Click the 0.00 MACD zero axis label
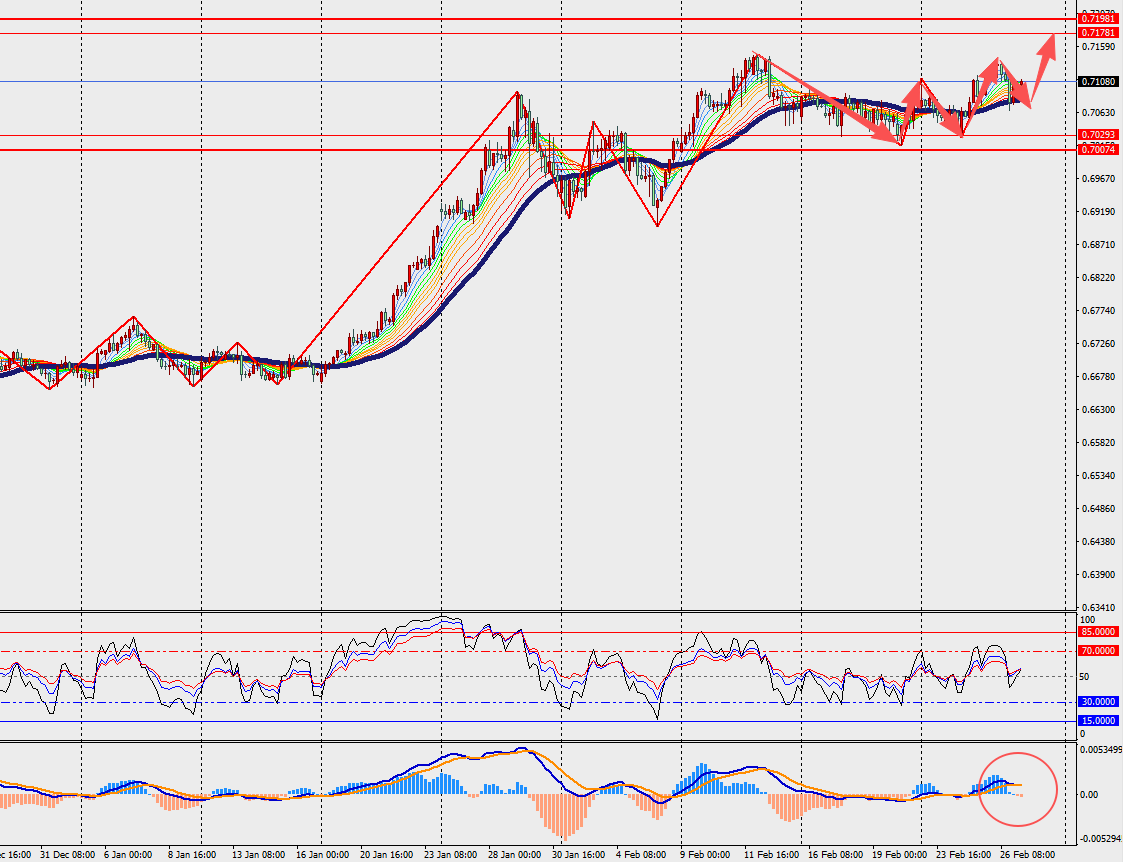 [x=1093, y=795]
